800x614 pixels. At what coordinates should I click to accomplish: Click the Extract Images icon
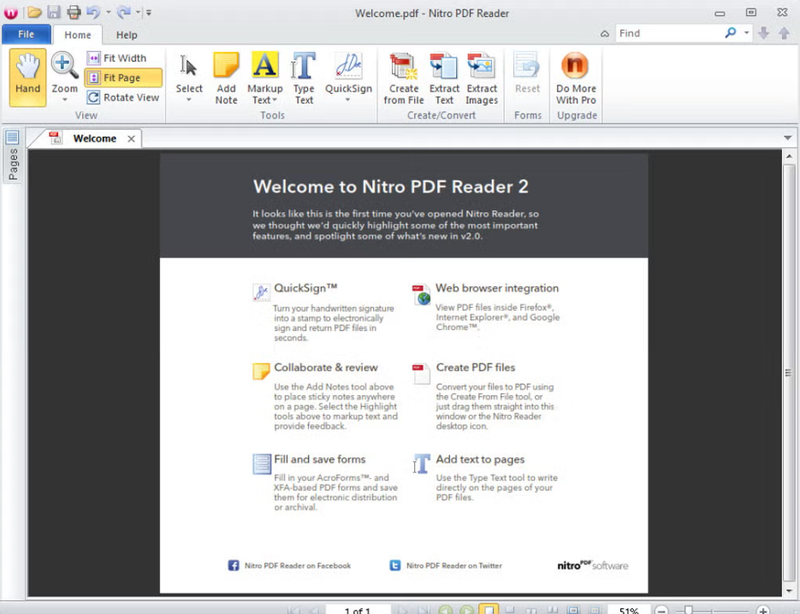[482, 66]
